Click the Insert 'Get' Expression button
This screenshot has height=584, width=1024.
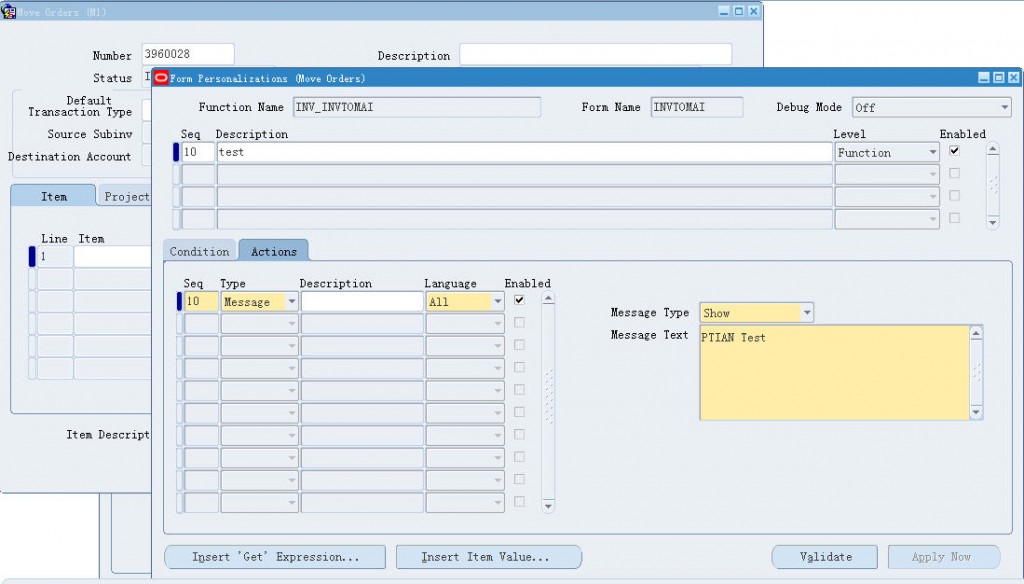click(274, 557)
